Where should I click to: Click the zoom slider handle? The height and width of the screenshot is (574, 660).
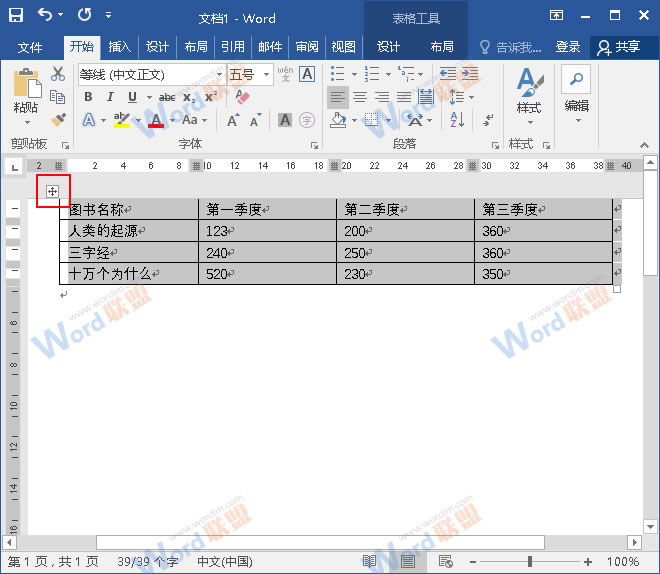[x=530, y=561]
